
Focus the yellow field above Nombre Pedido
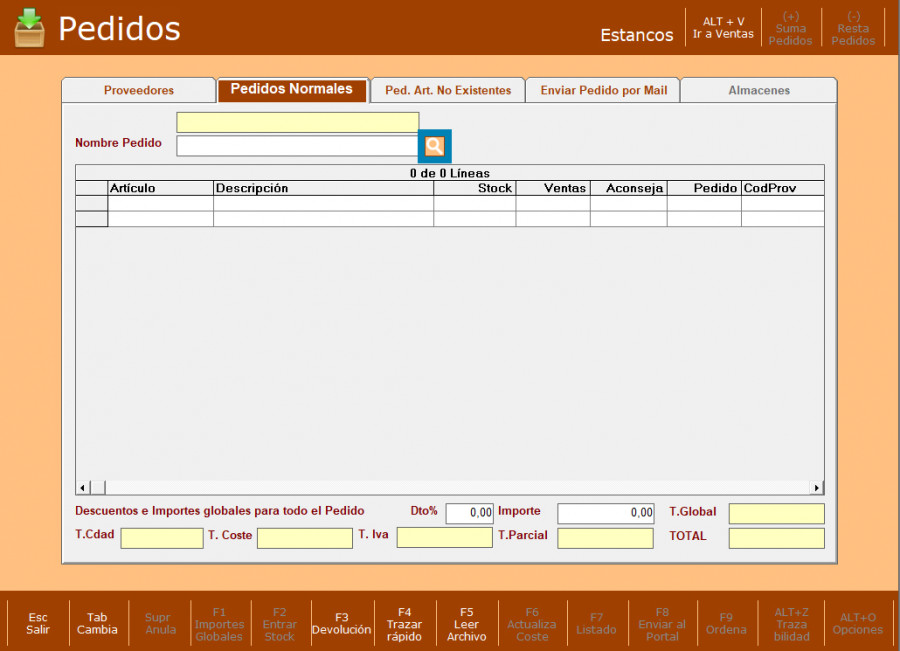(x=297, y=122)
